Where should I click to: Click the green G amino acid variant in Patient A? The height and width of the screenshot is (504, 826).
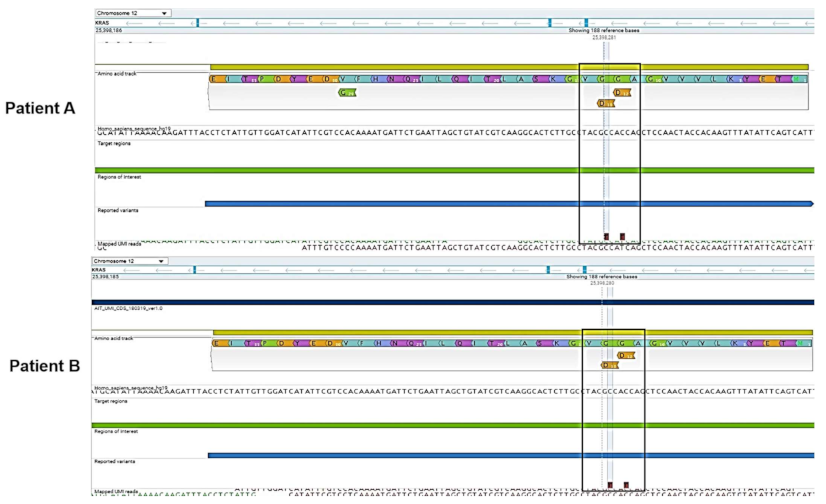coord(346,92)
